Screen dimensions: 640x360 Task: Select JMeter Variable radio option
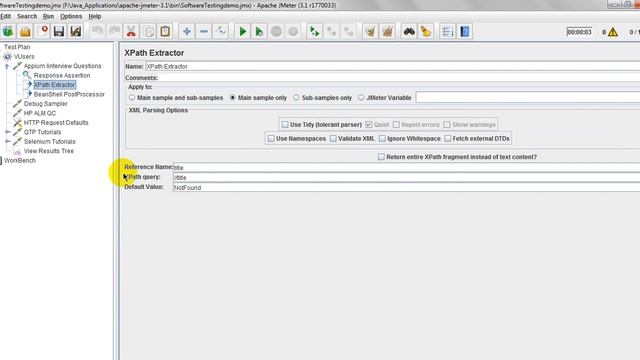[x=361, y=98]
